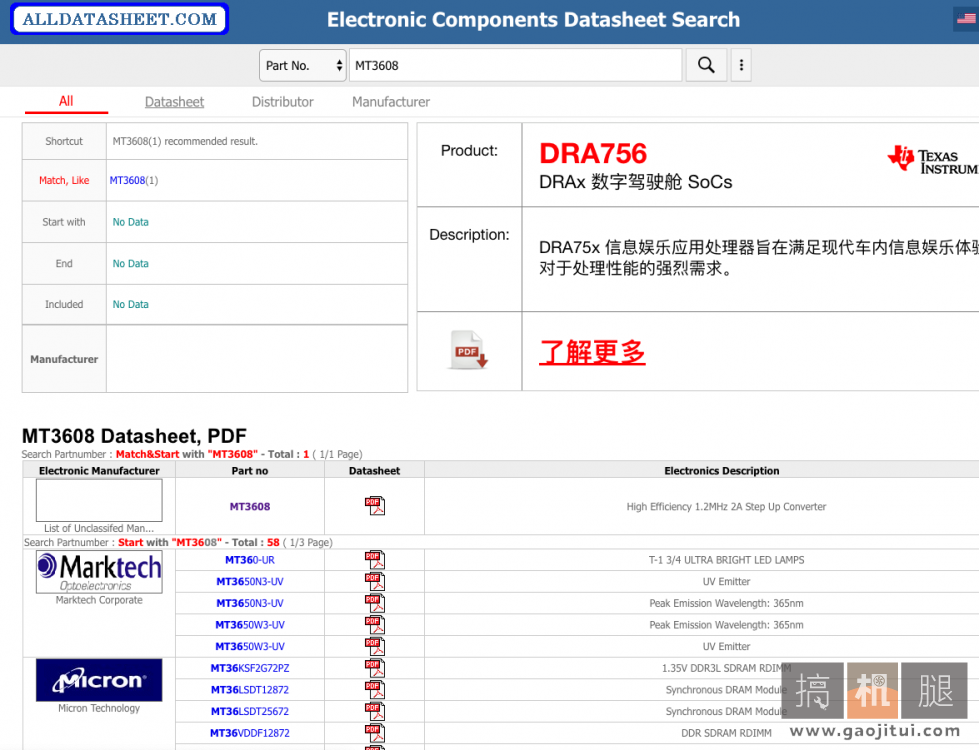Open PDF icon for MT3650W3-UV UV Emitter row
This screenshot has width=979, height=750.
[x=375, y=646]
